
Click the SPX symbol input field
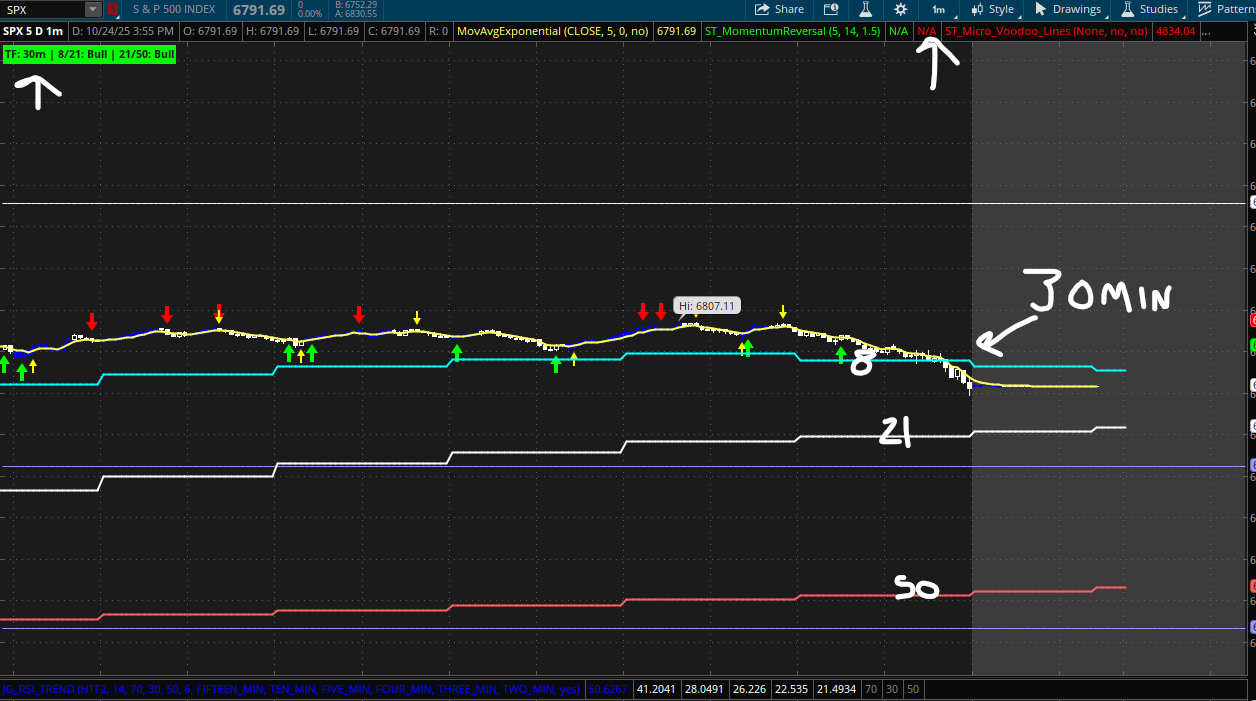[42, 10]
